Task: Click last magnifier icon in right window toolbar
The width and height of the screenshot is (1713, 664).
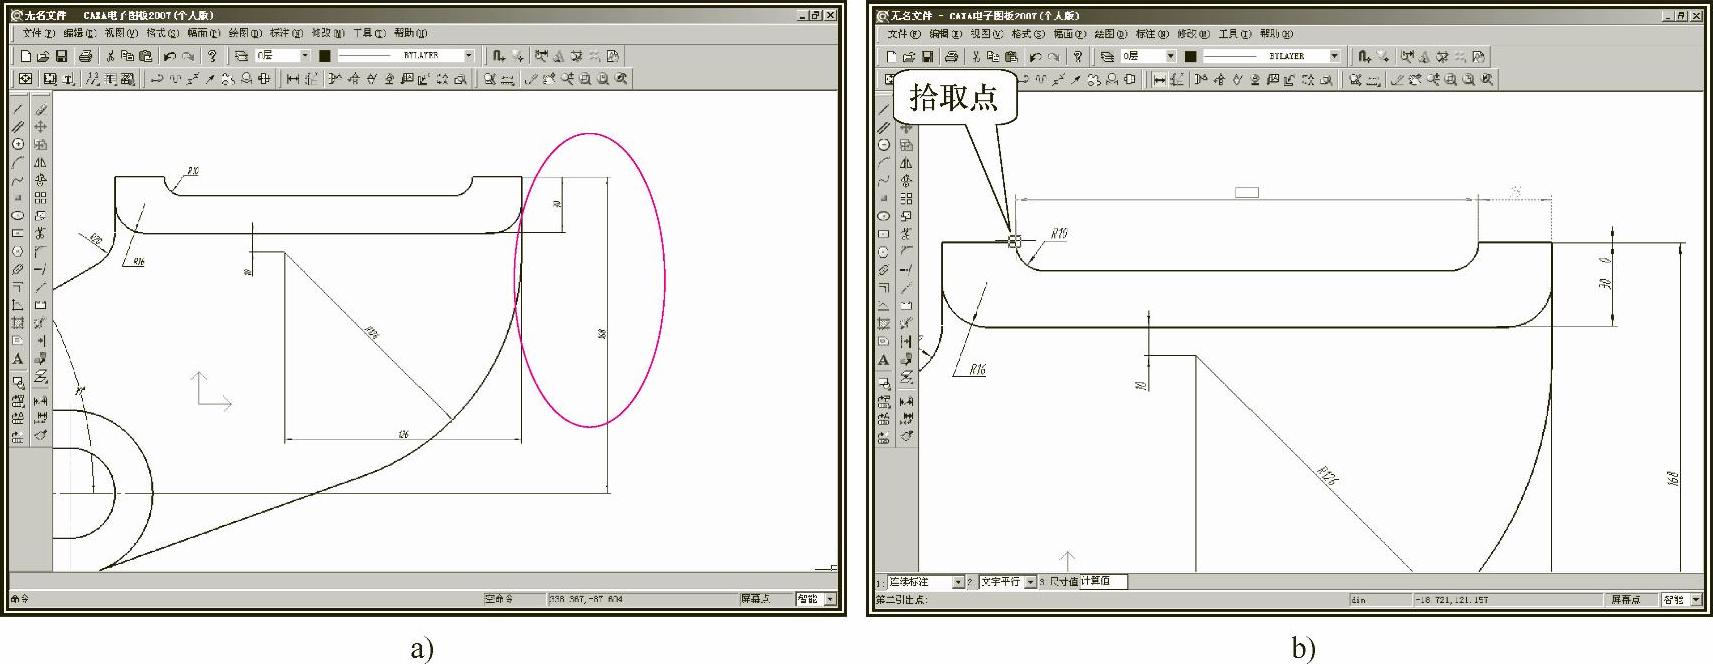Action: [x=1487, y=79]
